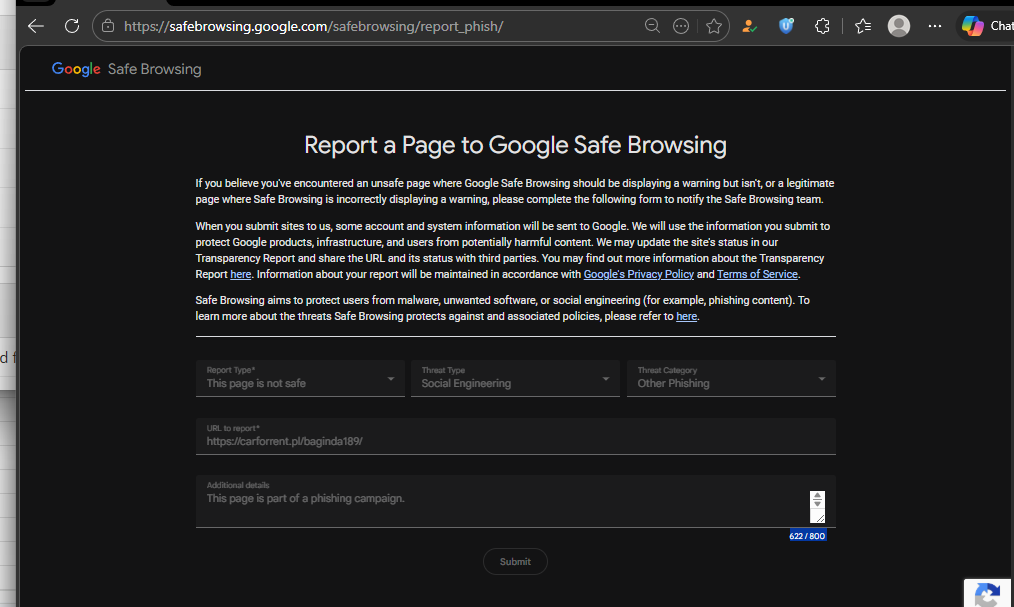Click the page heading 'Report a Page to Google Safe Browsing'
The width and height of the screenshot is (1014, 607).
[x=515, y=145]
